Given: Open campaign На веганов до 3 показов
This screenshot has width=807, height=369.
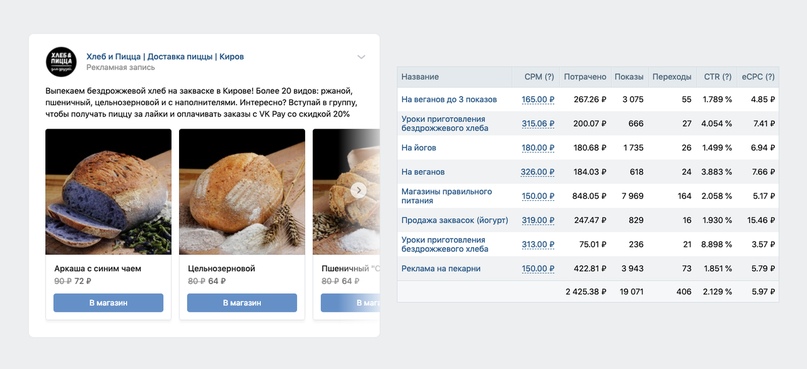Looking at the screenshot, I should [449, 99].
